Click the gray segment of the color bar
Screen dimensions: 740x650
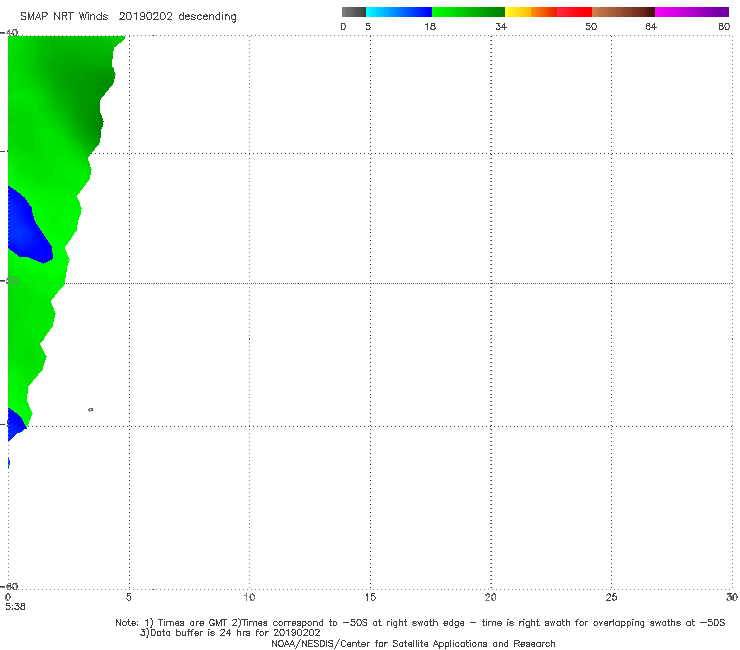(x=353, y=12)
